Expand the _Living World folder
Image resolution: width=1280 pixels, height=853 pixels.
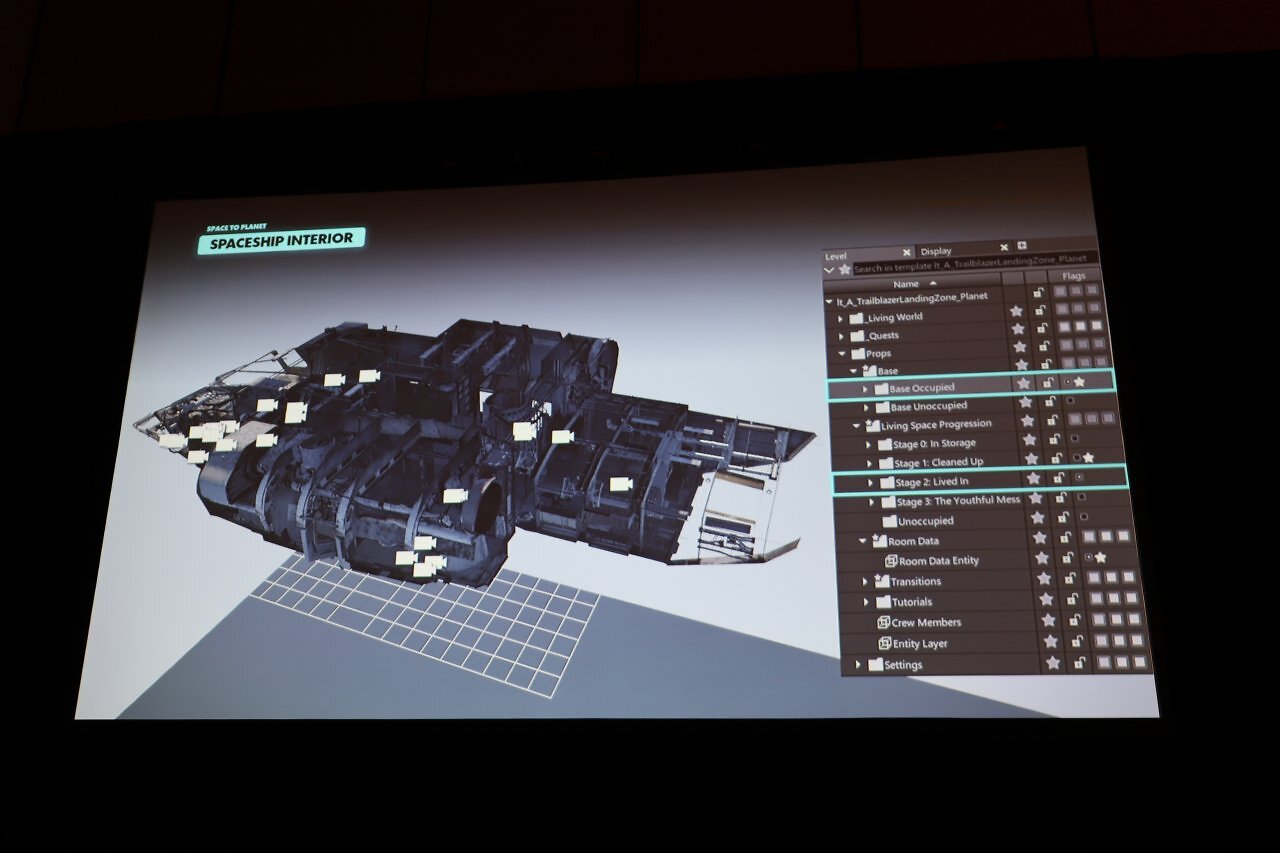click(841, 318)
